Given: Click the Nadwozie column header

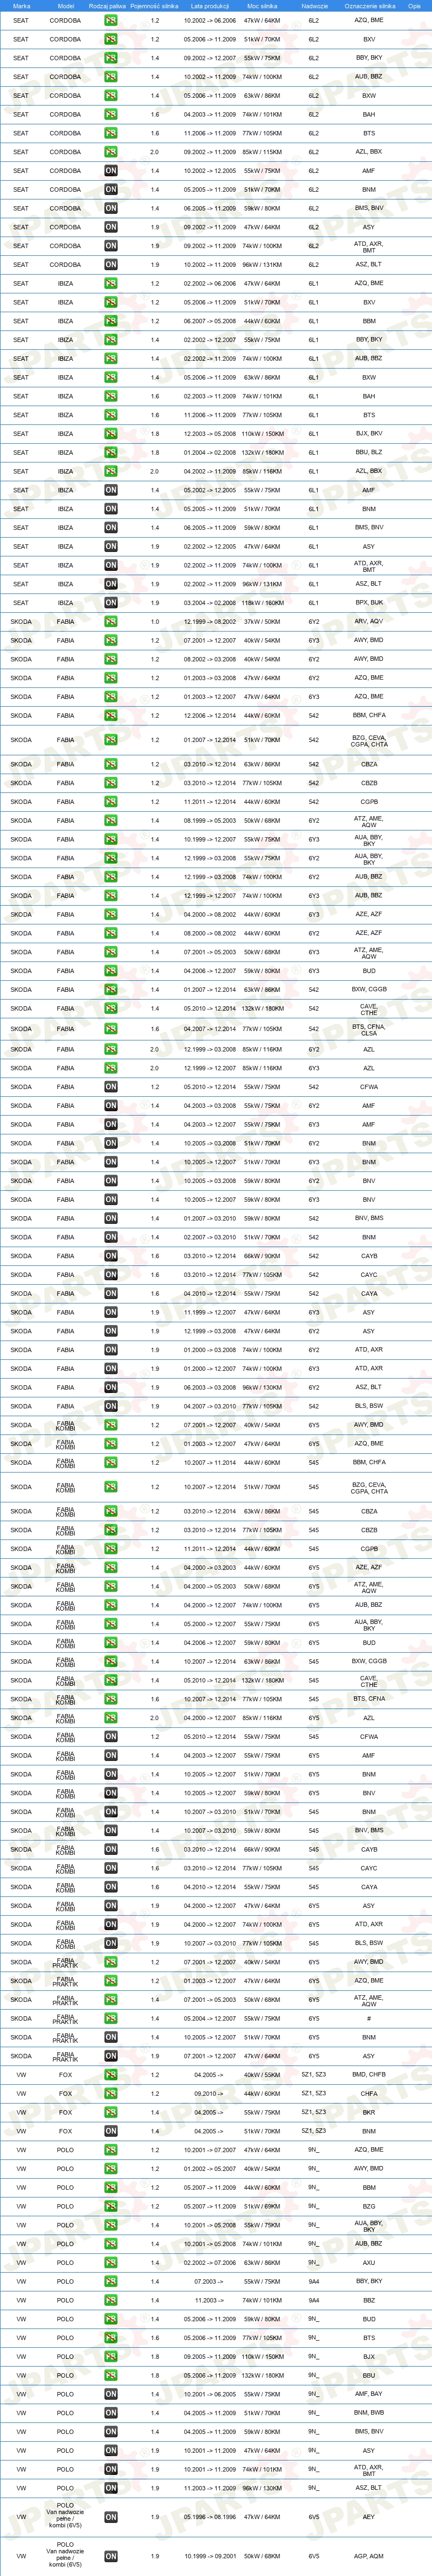Looking at the screenshot, I should [314, 6].
